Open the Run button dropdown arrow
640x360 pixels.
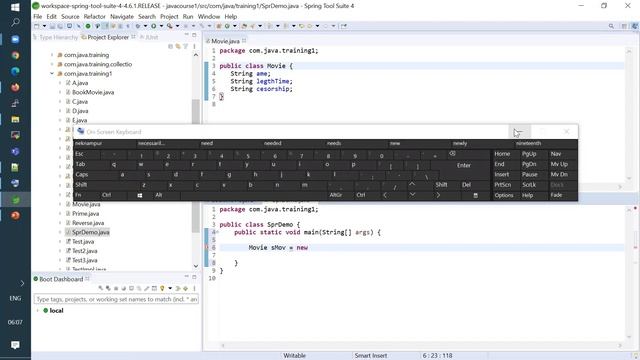(161, 26)
